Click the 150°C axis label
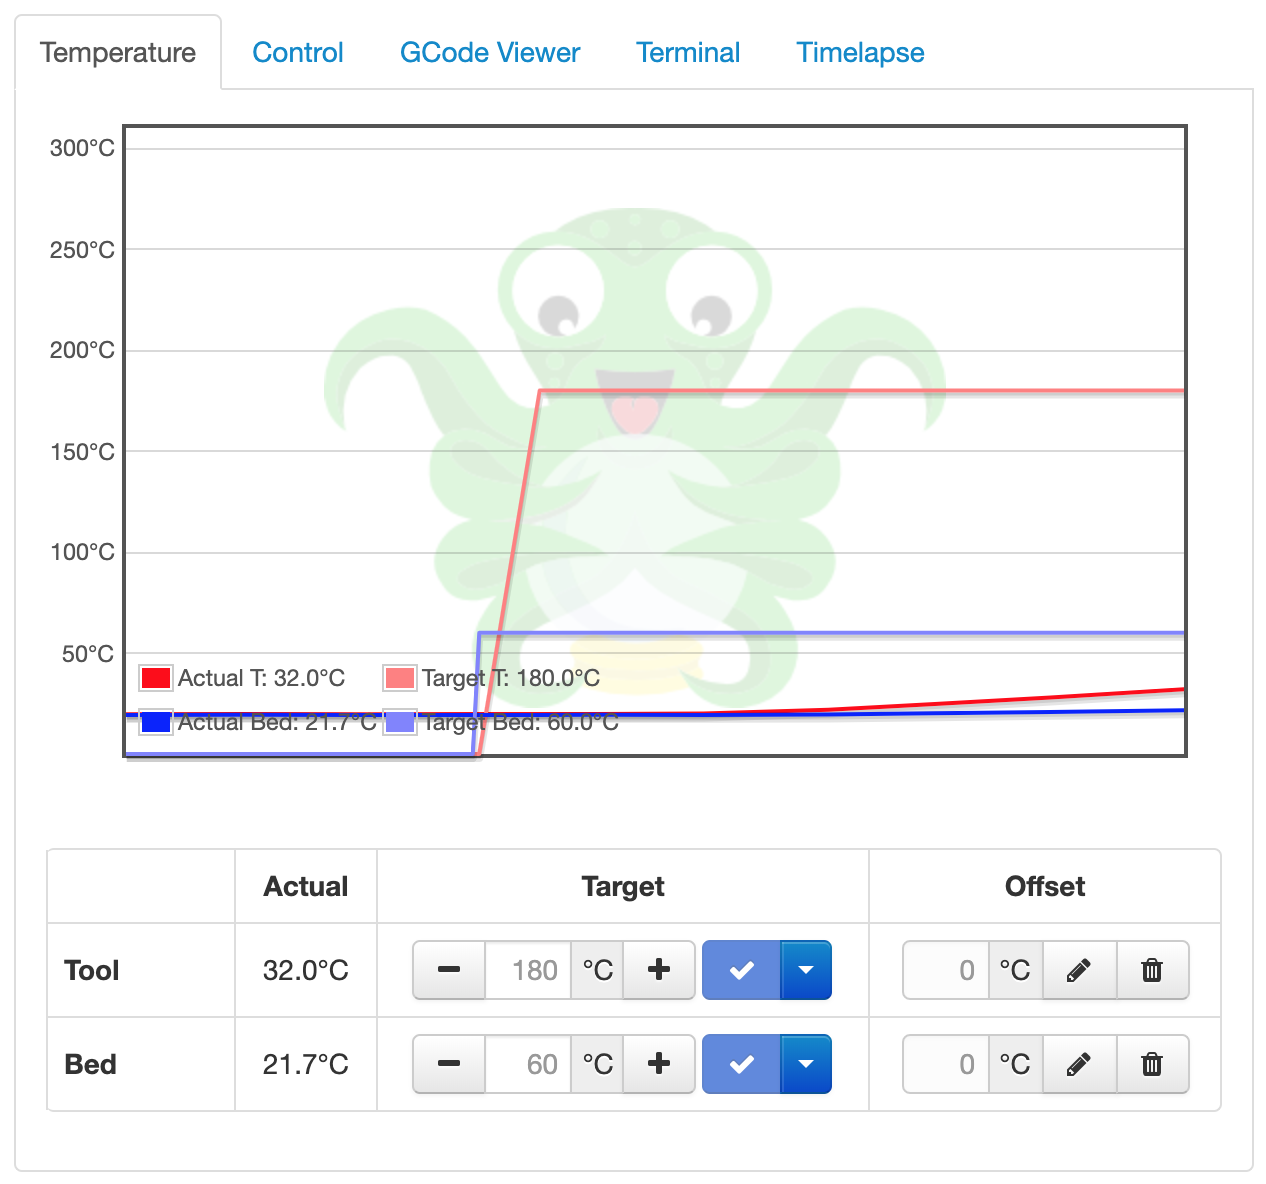The image size is (1266, 1184). (x=82, y=452)
